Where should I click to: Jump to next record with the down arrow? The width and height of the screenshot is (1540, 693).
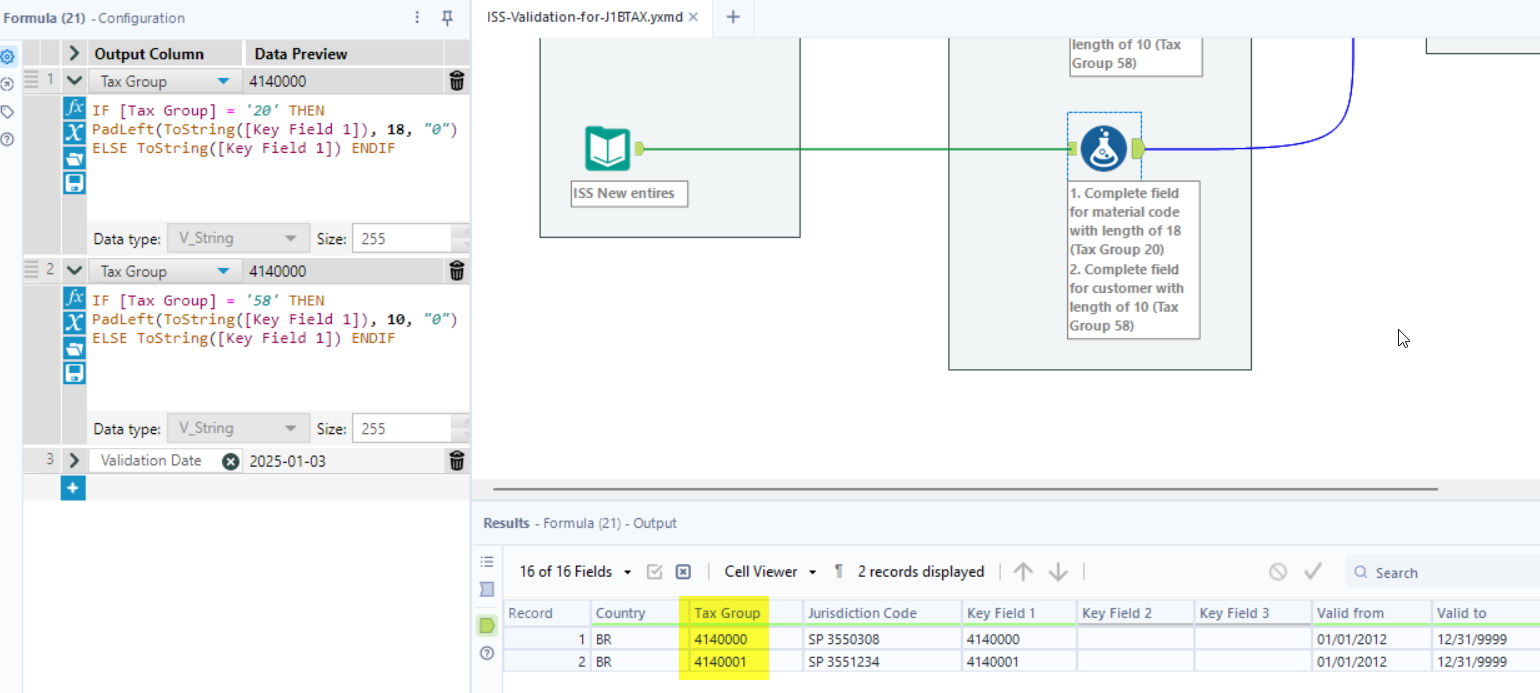(1057, 571)
